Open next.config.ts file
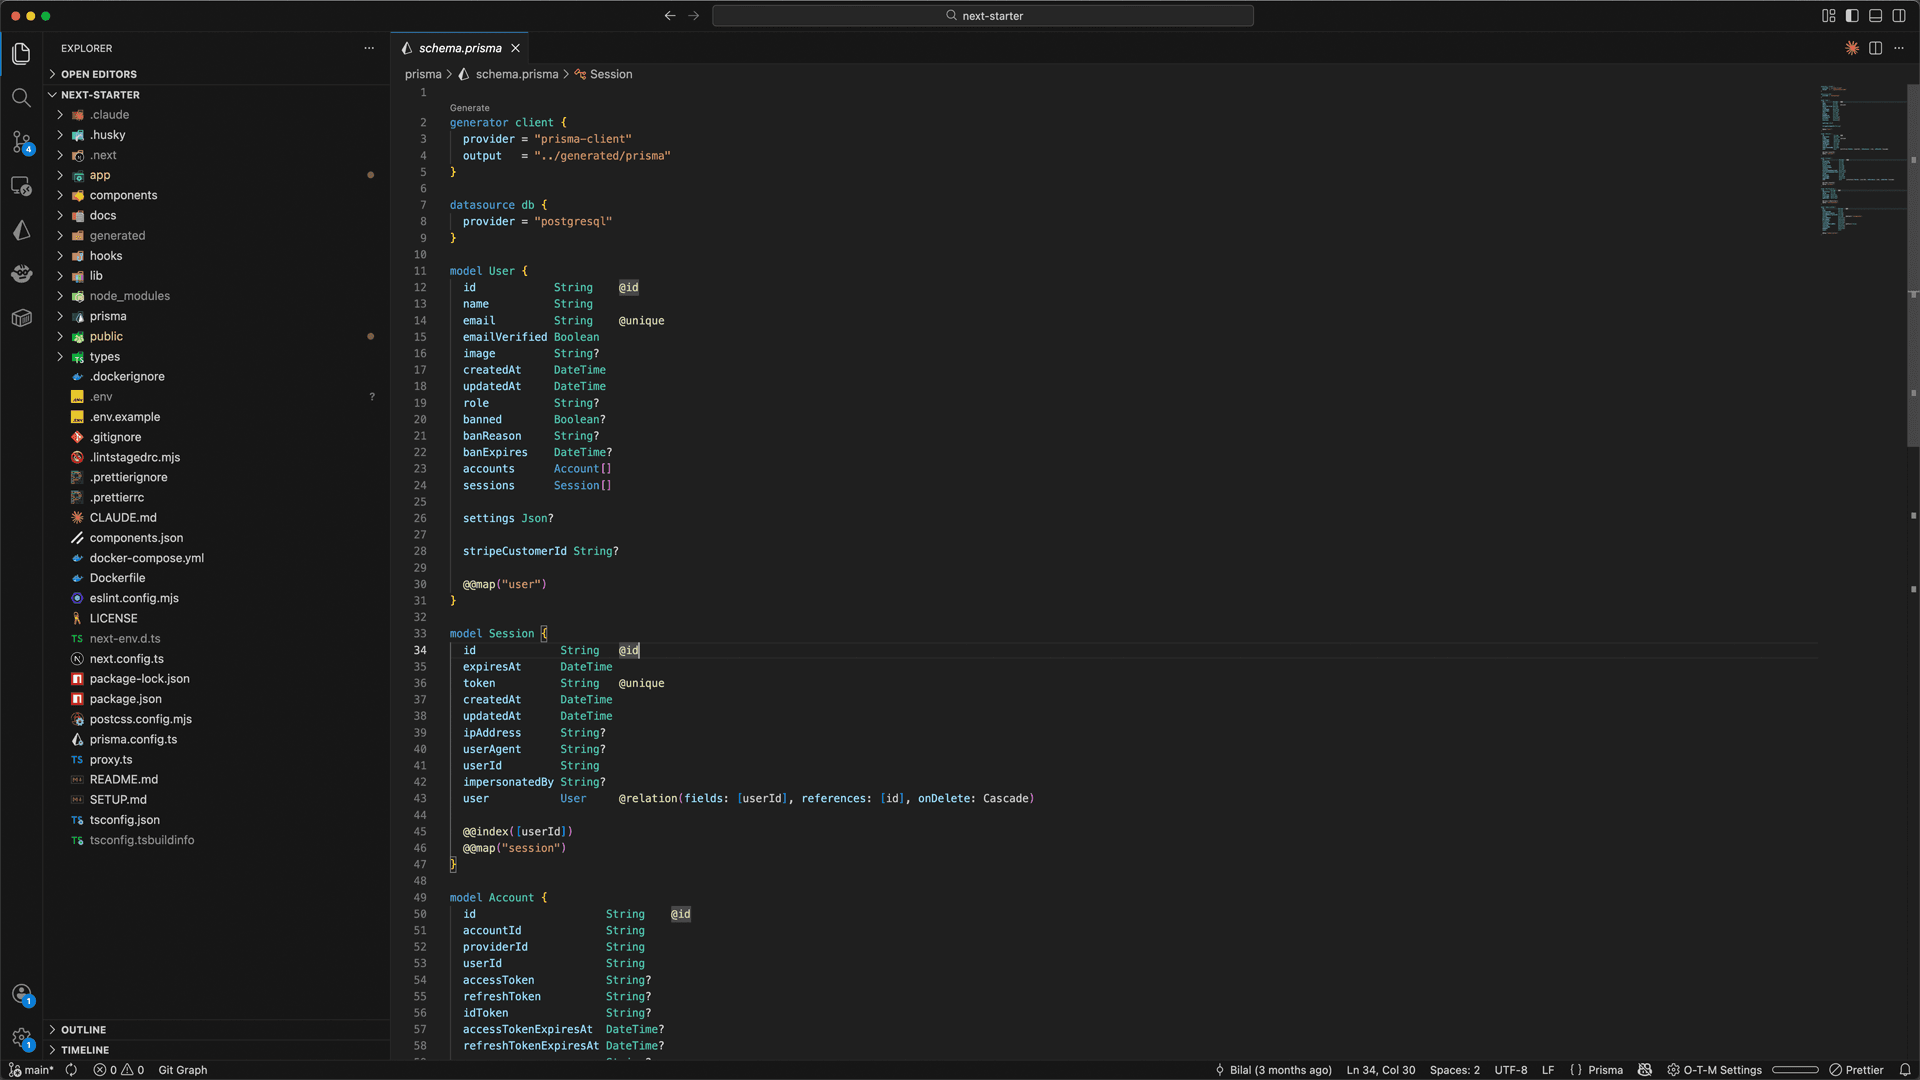1920x1080 pixels. 126,659
